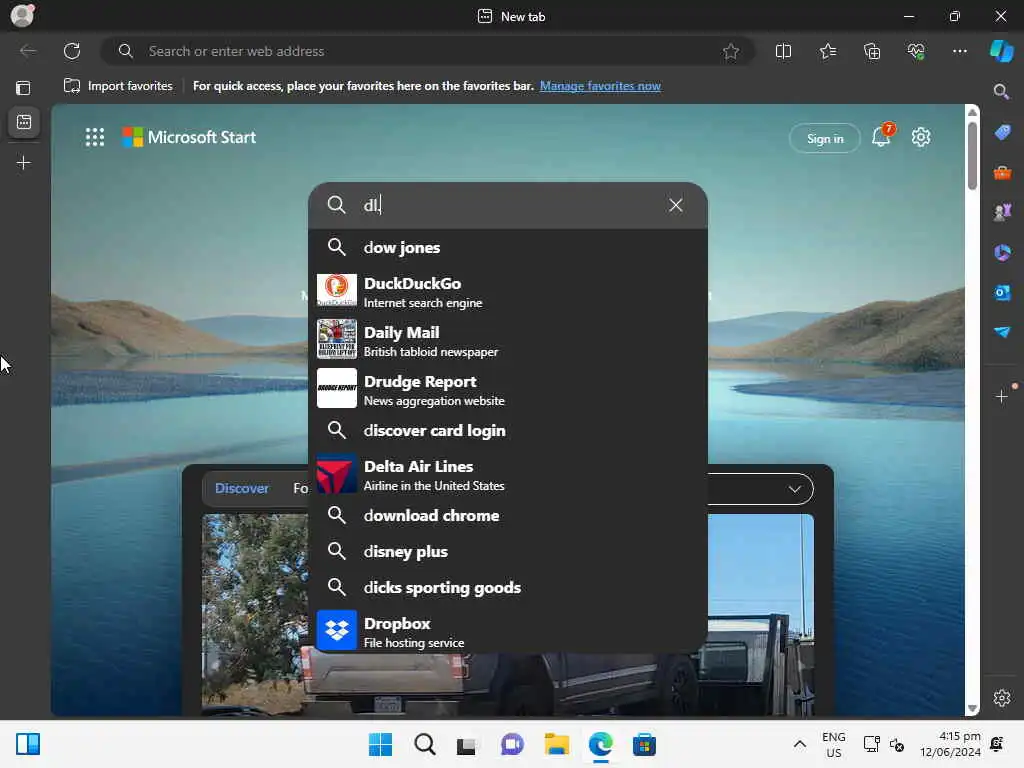Add a new tab with plus icon
1024x768 pixels.
pos(24,163)
